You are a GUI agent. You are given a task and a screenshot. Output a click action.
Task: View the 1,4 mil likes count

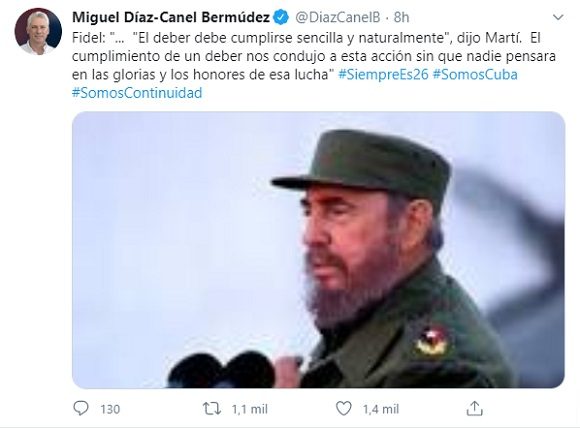point(381,409)
